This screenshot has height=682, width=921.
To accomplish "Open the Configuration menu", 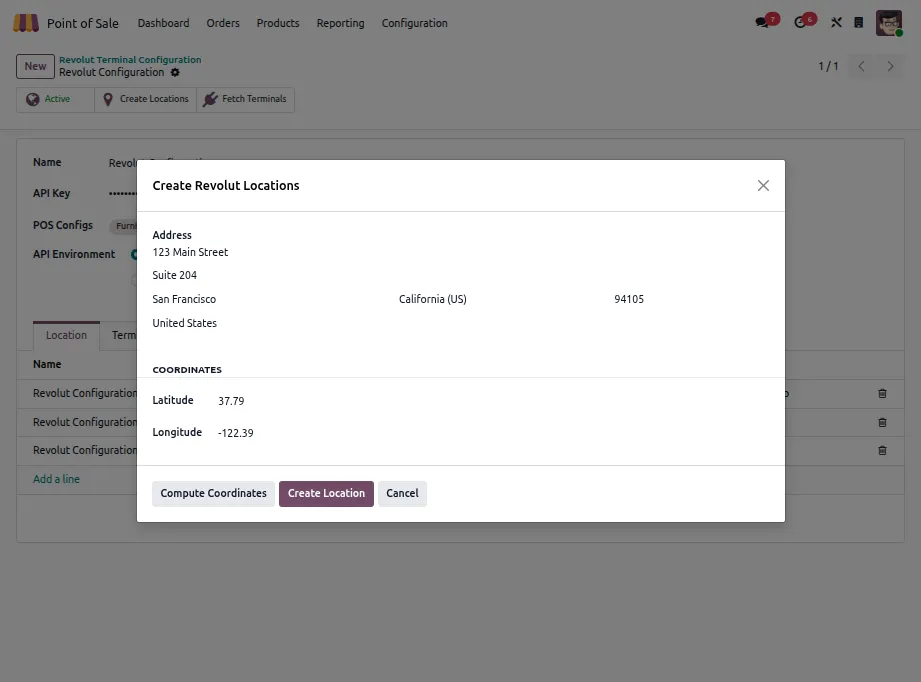I will pos(414,23).
